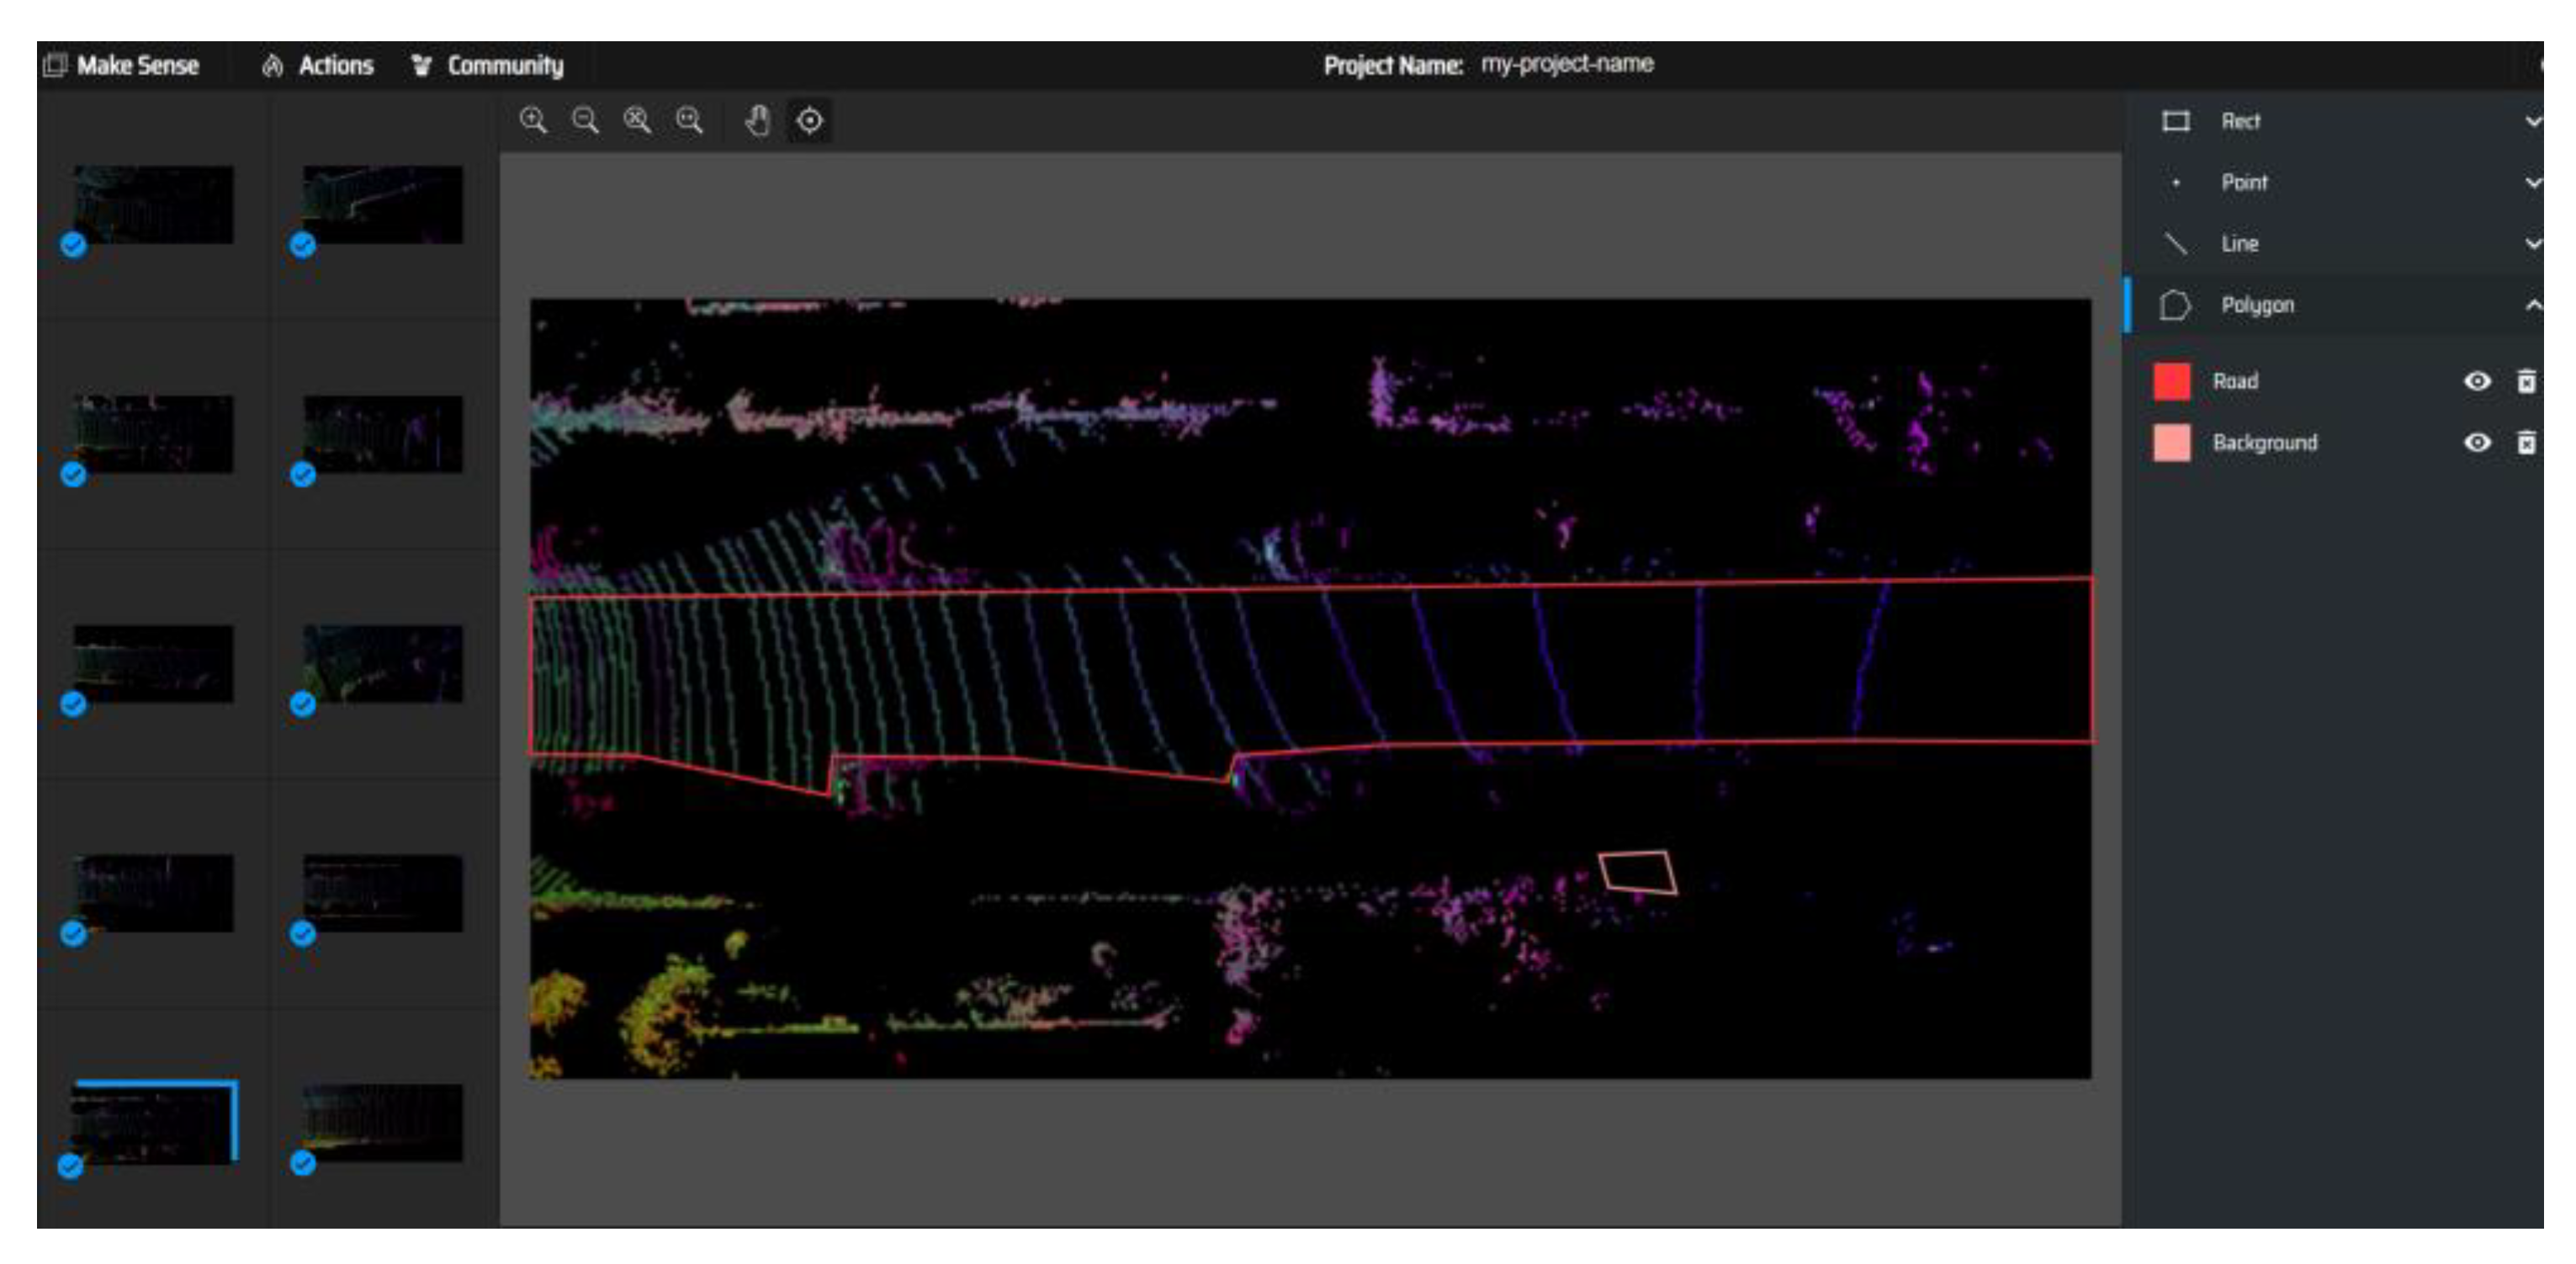Screen dimensions: 2576x1264
Task: Click the zoom out magnifier icon
Action: click(x=585, y=121)
